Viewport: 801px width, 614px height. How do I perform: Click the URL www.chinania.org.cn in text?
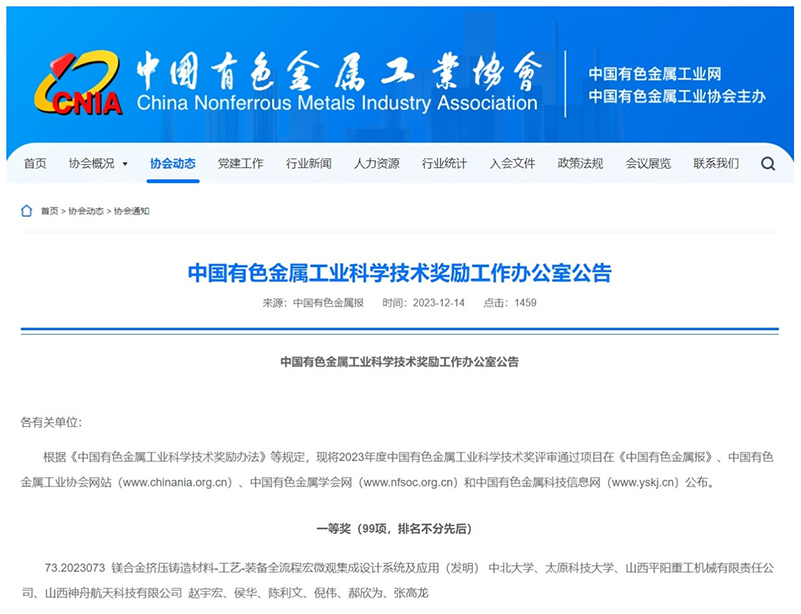coord(177,482)
